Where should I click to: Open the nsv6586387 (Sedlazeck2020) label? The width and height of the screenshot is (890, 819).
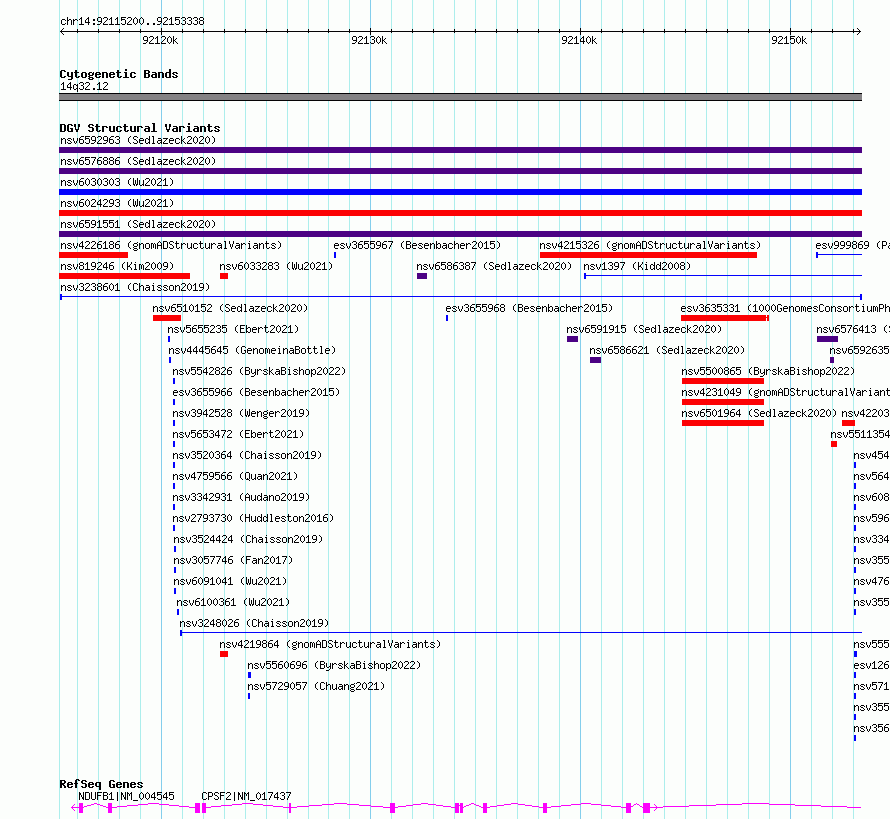coord(494,266)
